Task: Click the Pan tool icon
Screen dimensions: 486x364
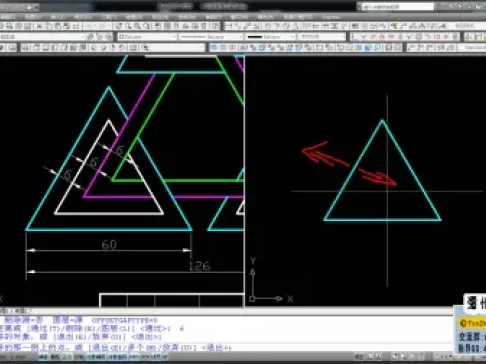Action: tap(119, 26)
